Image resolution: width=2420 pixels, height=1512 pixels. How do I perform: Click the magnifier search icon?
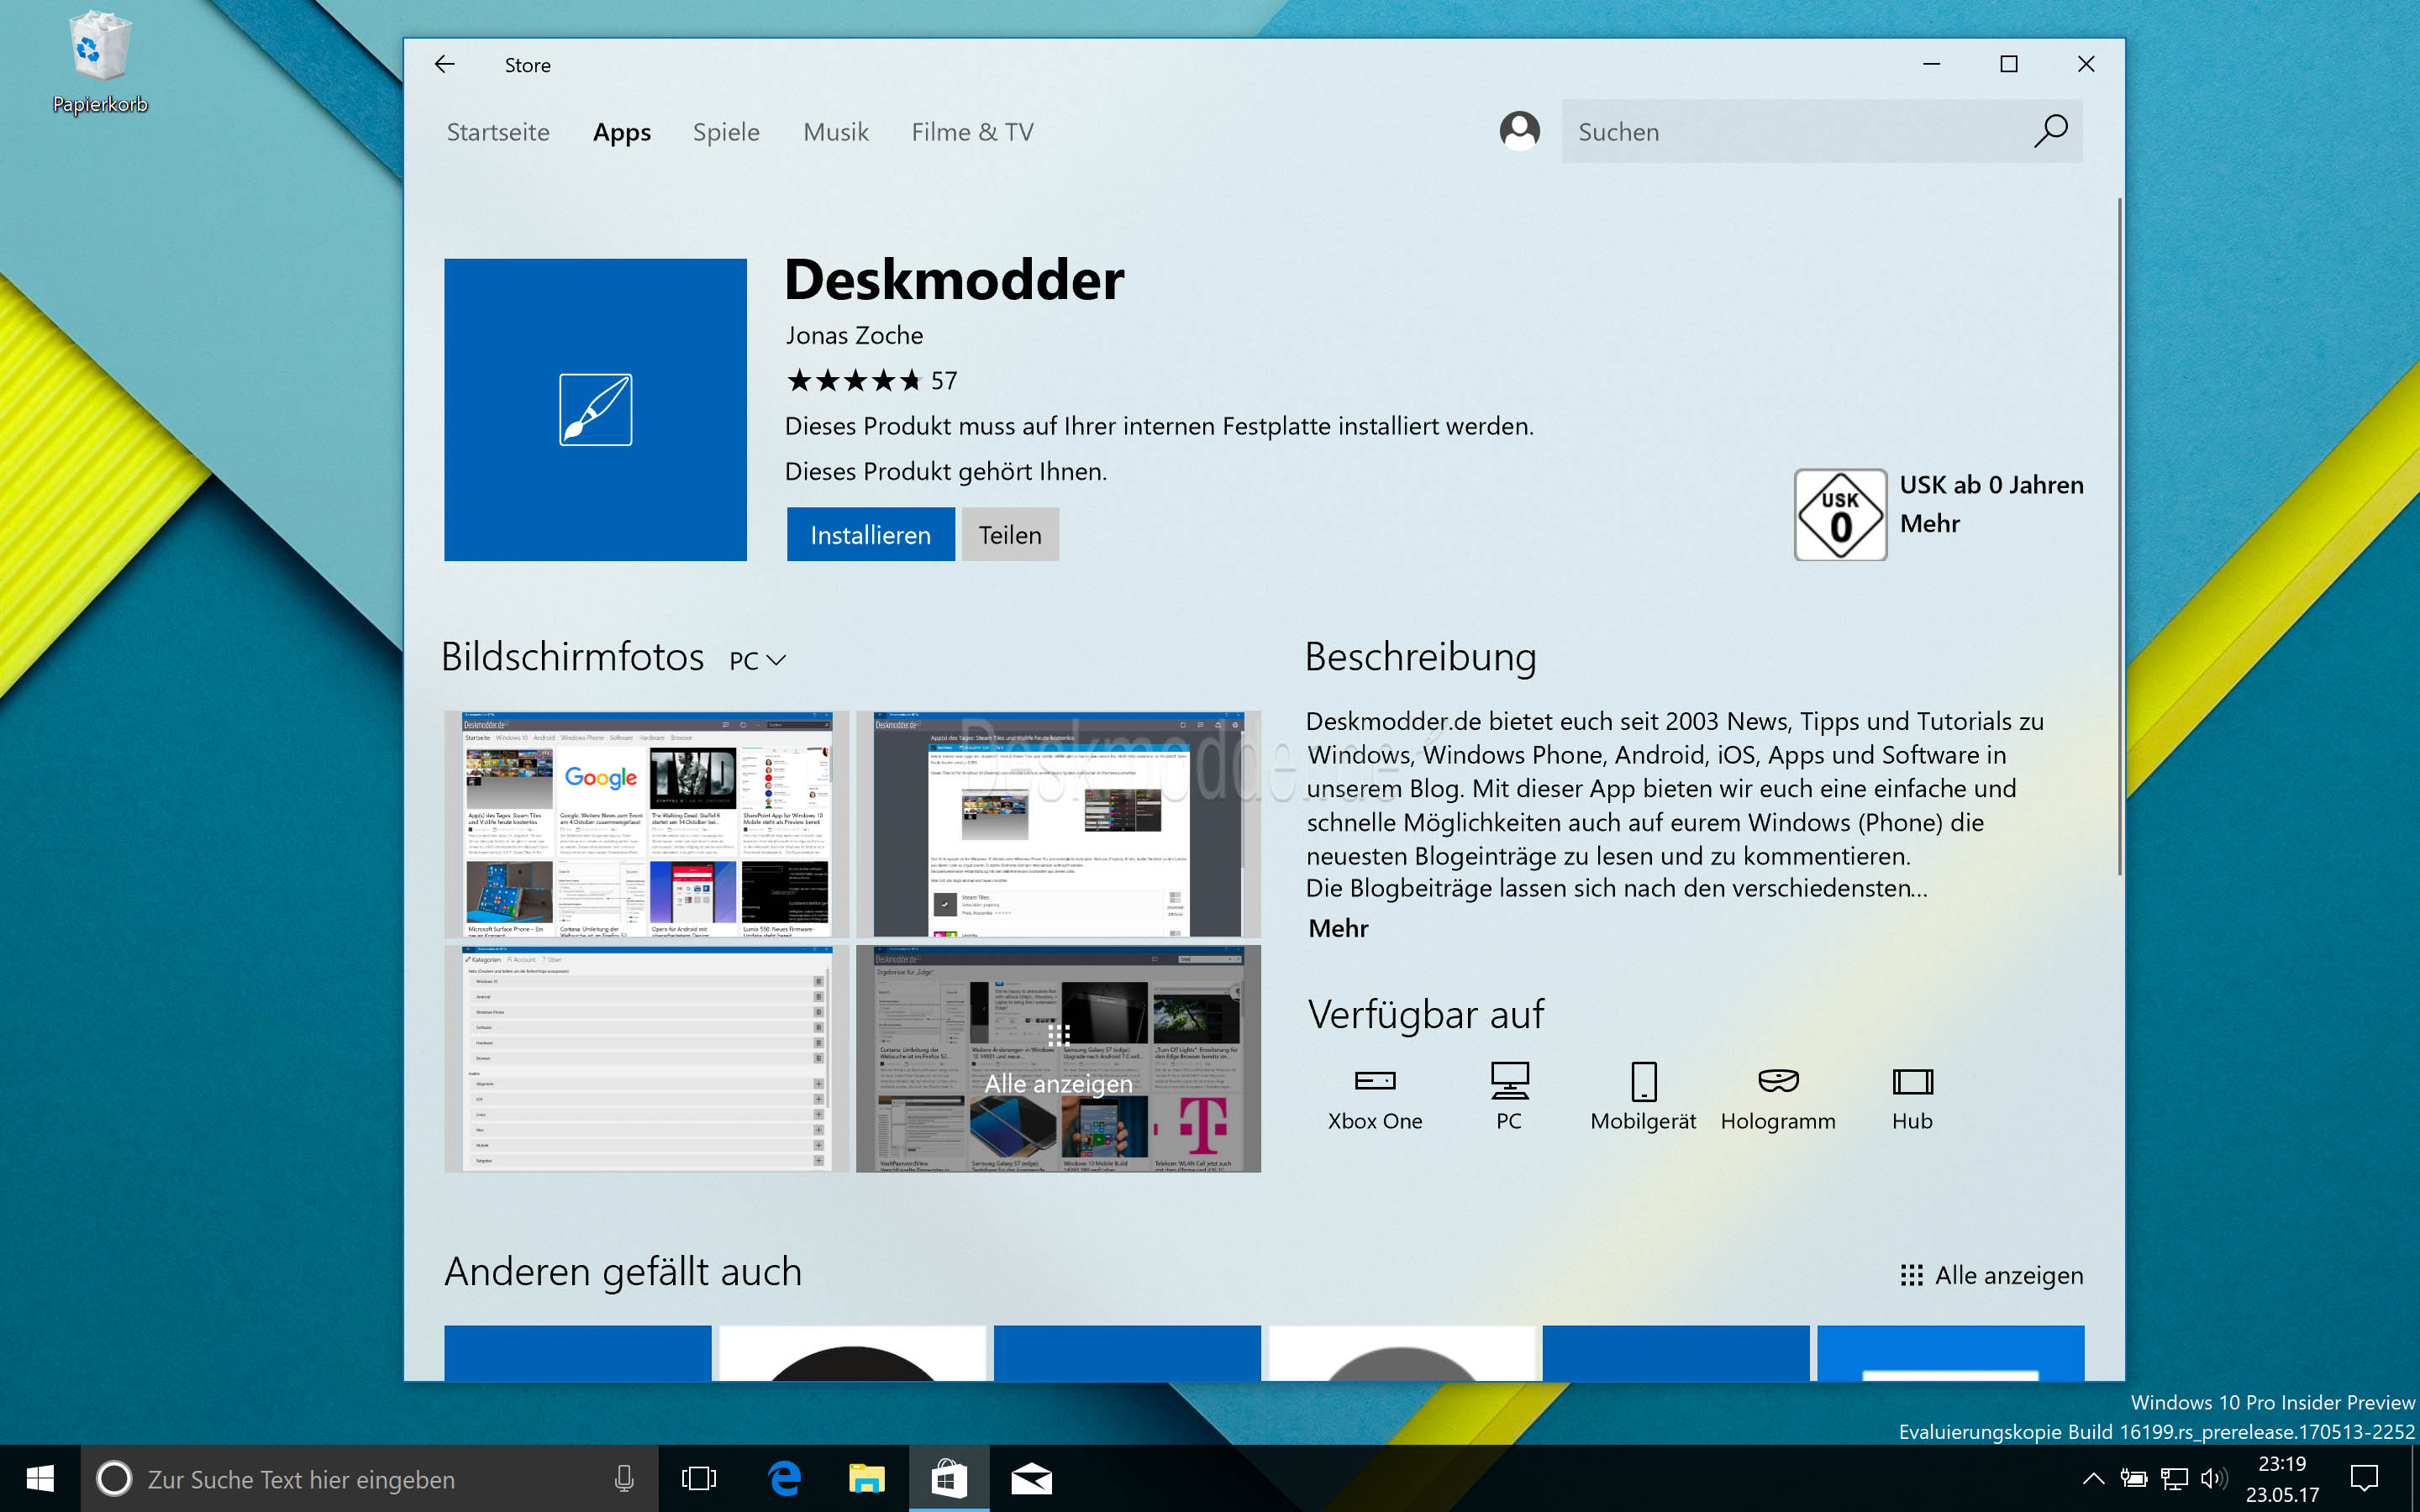[2050, 131]
